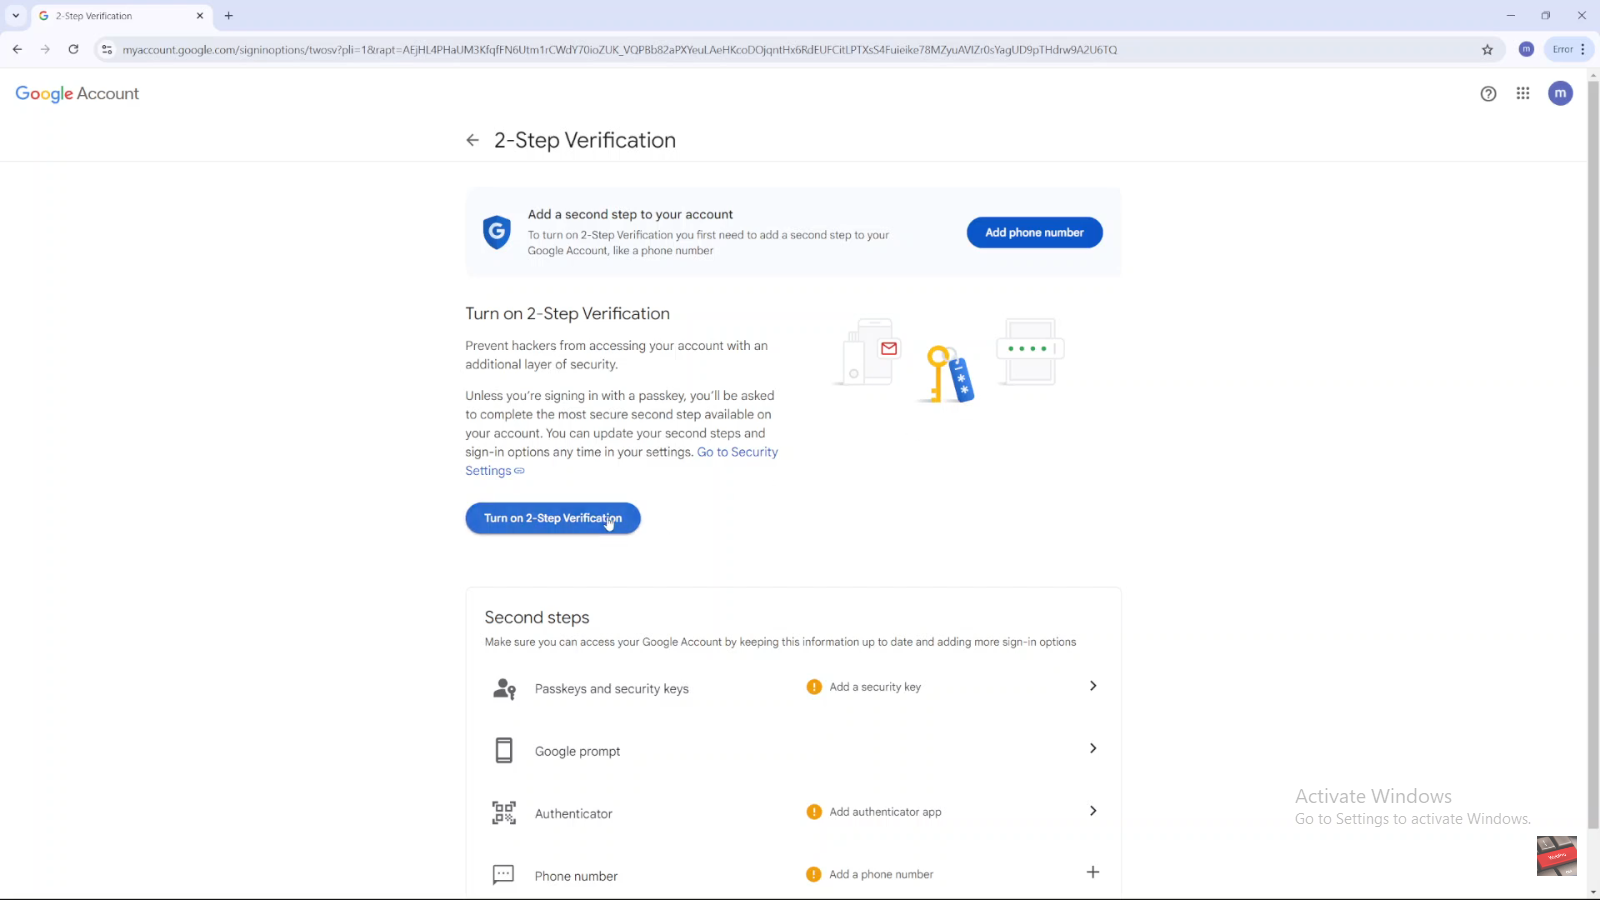Open the Go to Security Settings link

621,461
